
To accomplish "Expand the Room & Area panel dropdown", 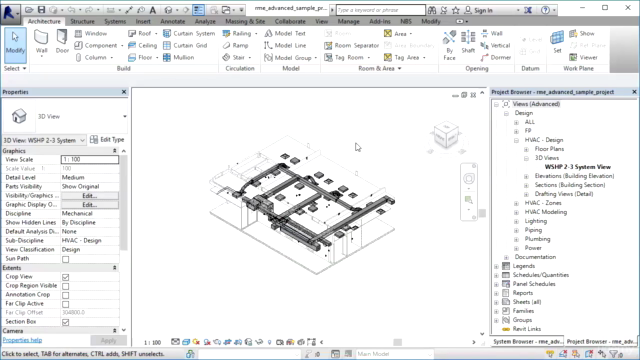I will click(380, 69).
